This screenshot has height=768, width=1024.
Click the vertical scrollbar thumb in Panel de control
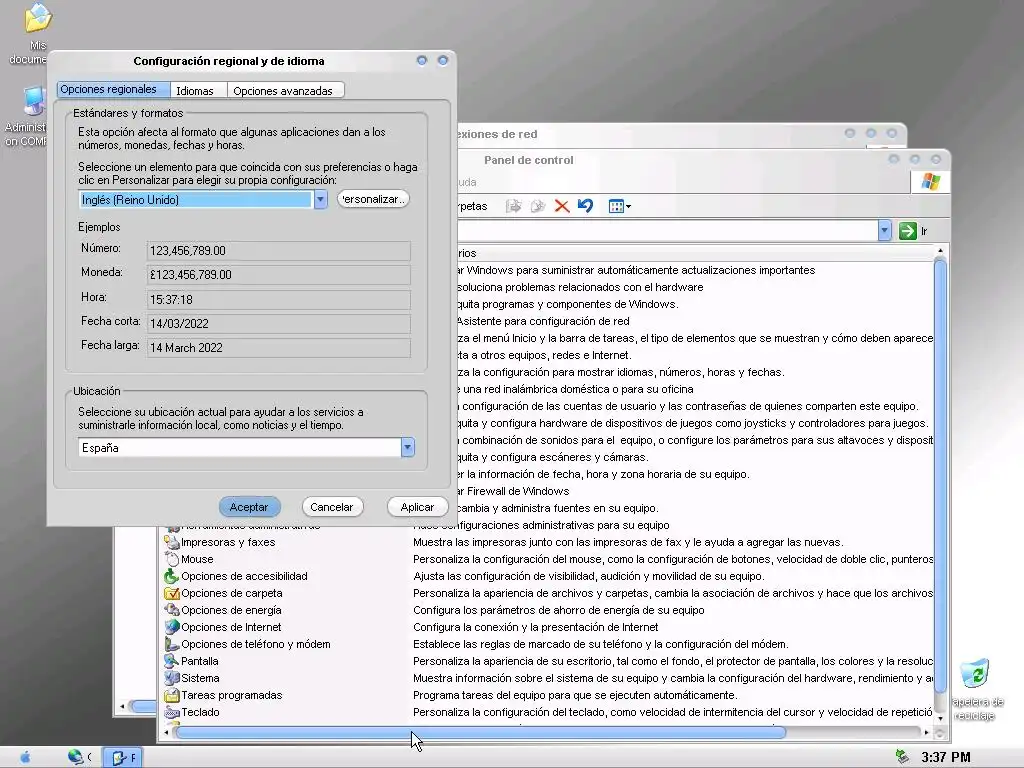[940, 475]
